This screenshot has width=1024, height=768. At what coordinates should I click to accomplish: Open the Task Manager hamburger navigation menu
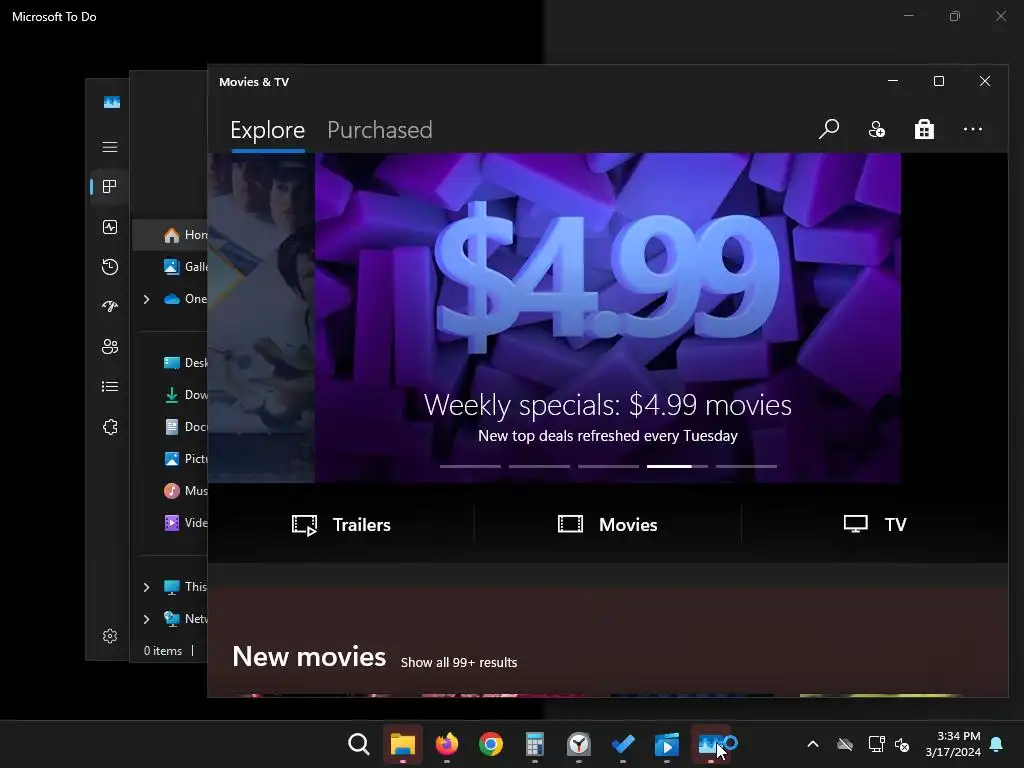[110, 146]
